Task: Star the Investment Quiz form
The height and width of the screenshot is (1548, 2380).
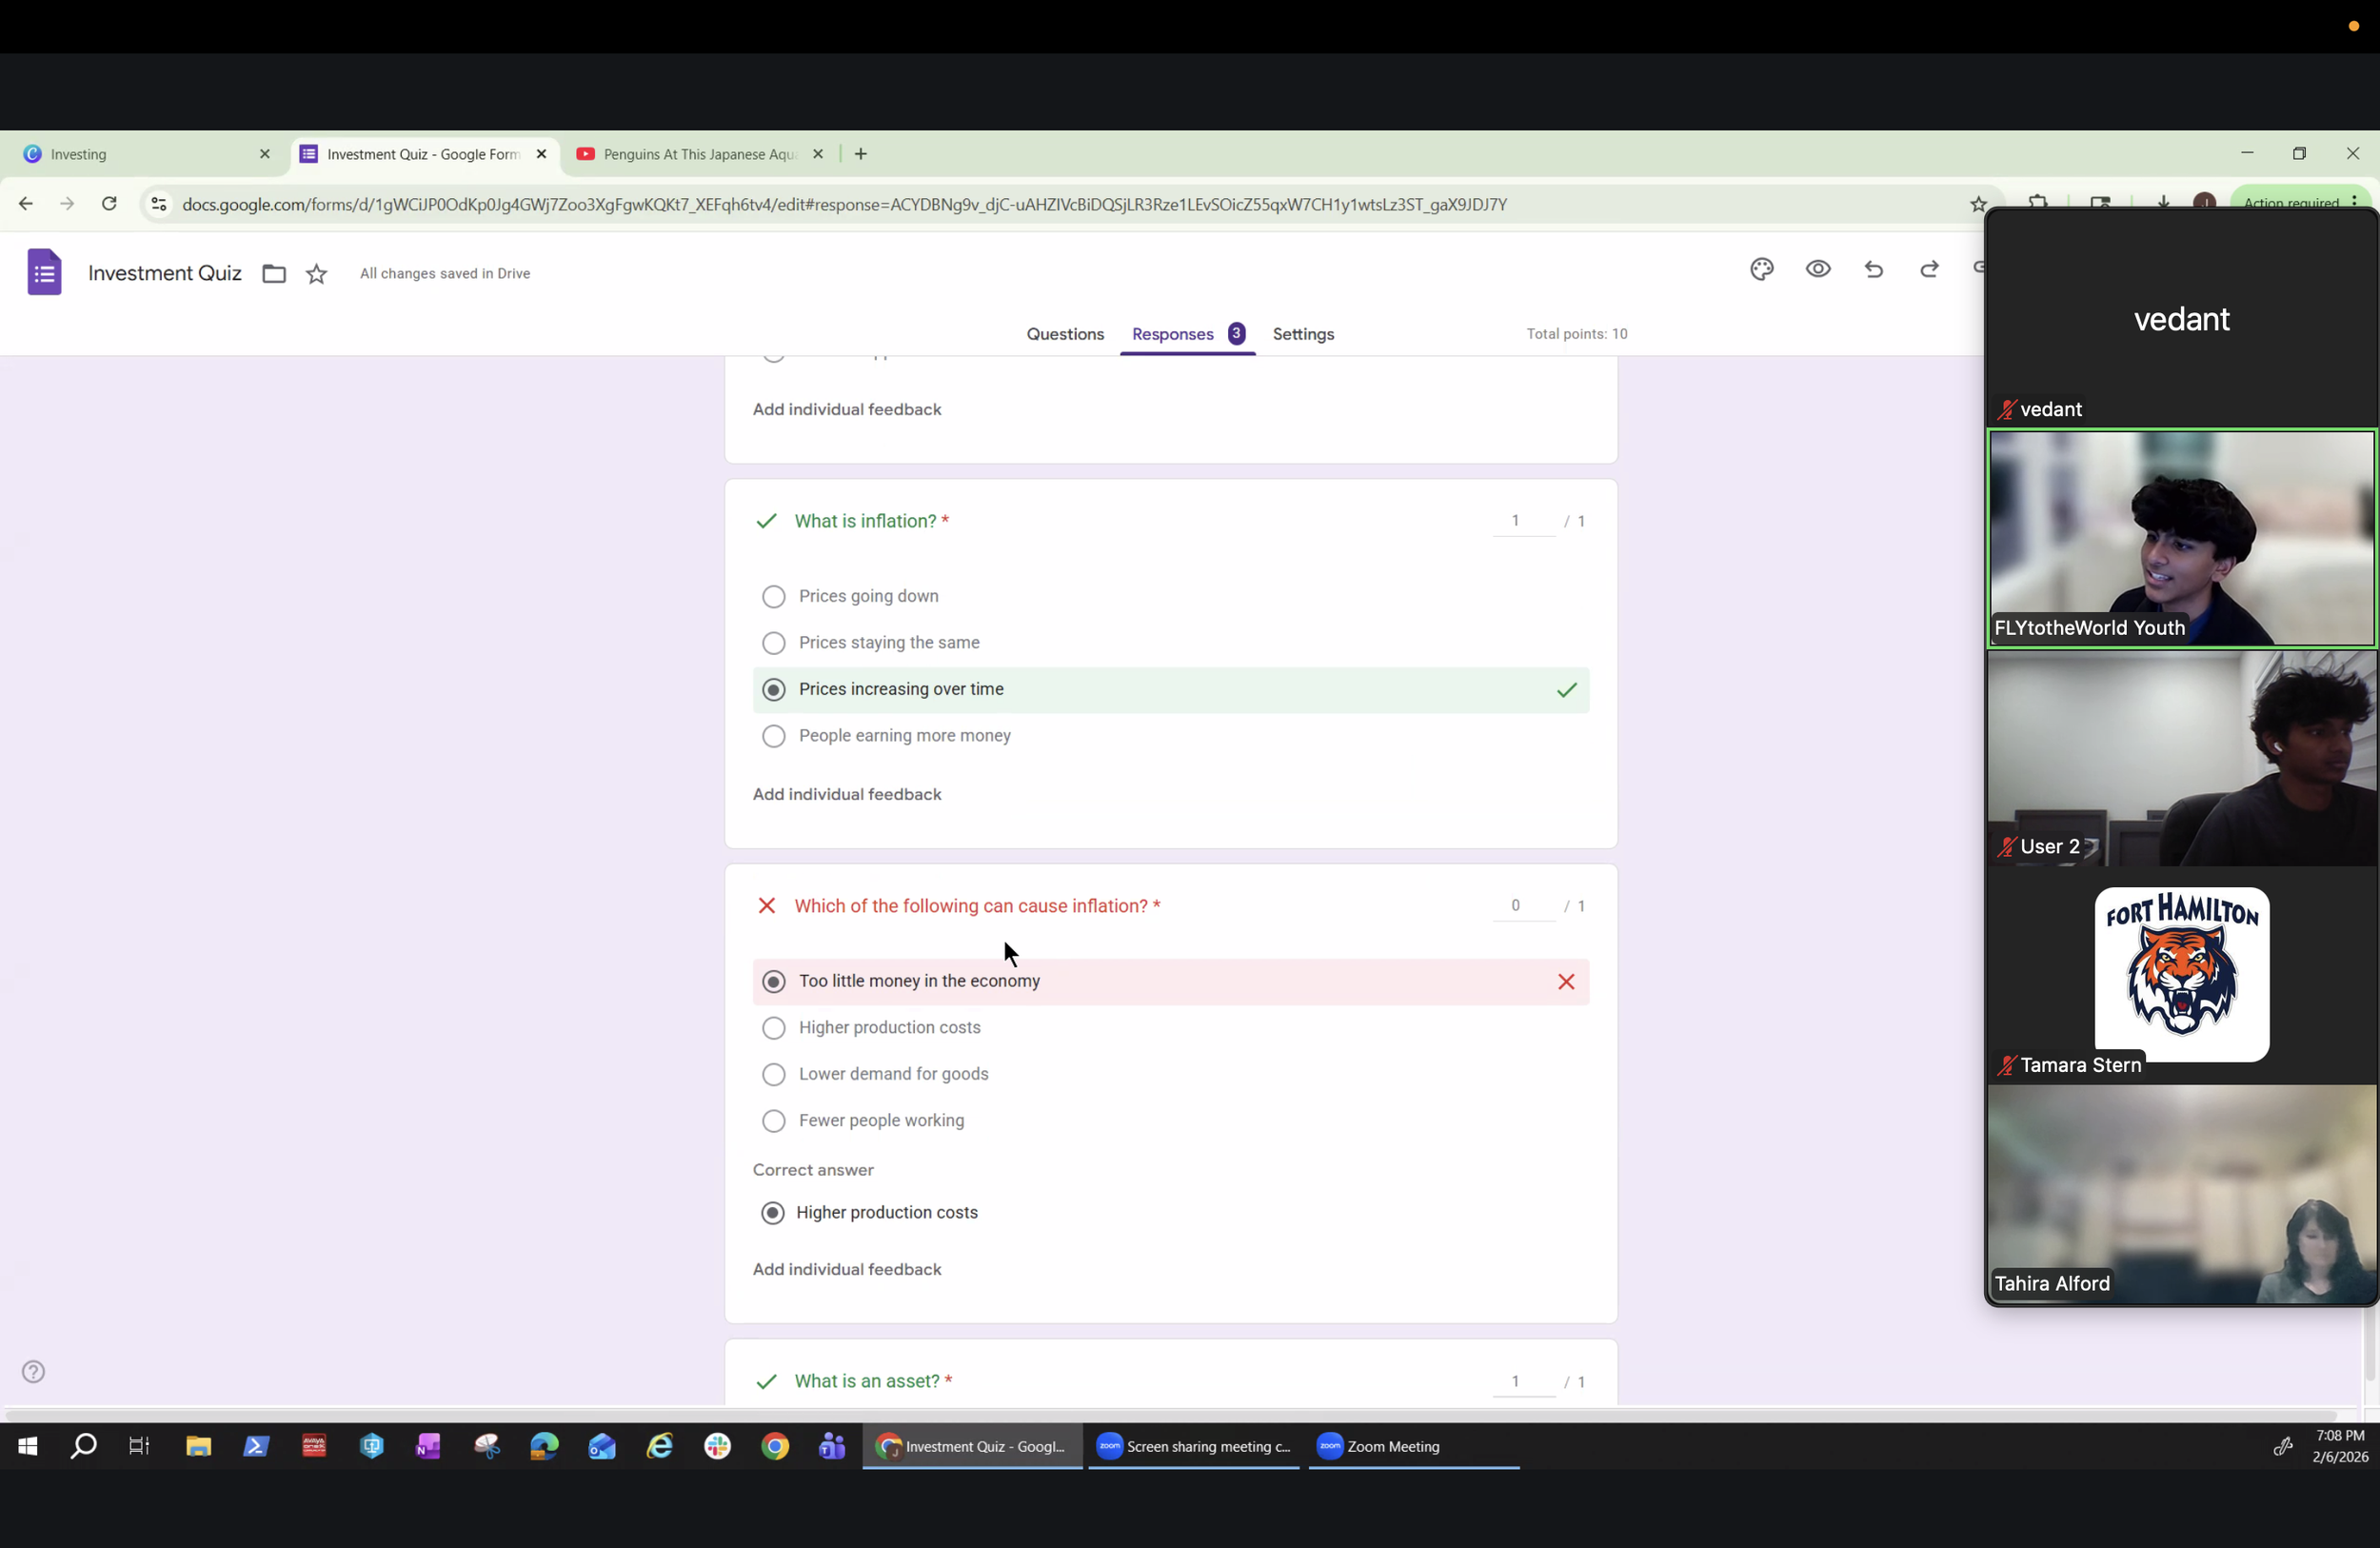Action: (316, 274)
